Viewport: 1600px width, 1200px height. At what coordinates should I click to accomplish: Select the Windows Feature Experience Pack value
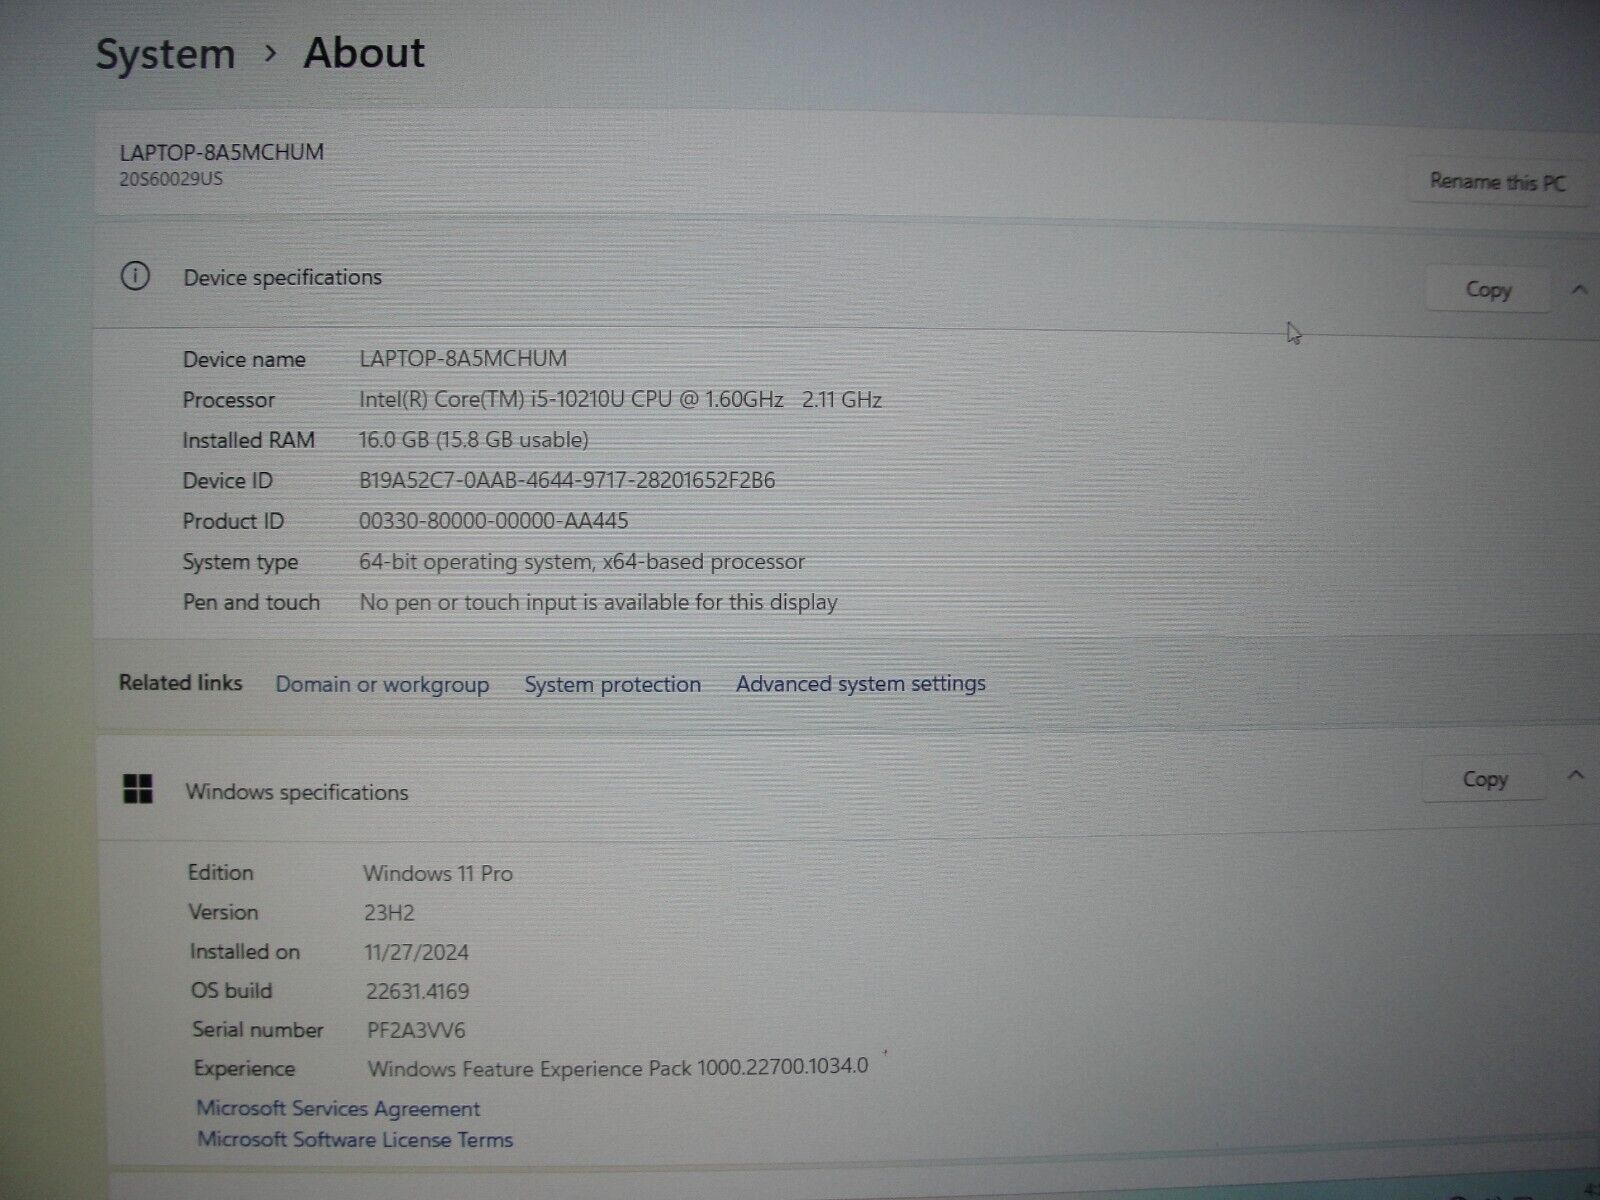618,1067
